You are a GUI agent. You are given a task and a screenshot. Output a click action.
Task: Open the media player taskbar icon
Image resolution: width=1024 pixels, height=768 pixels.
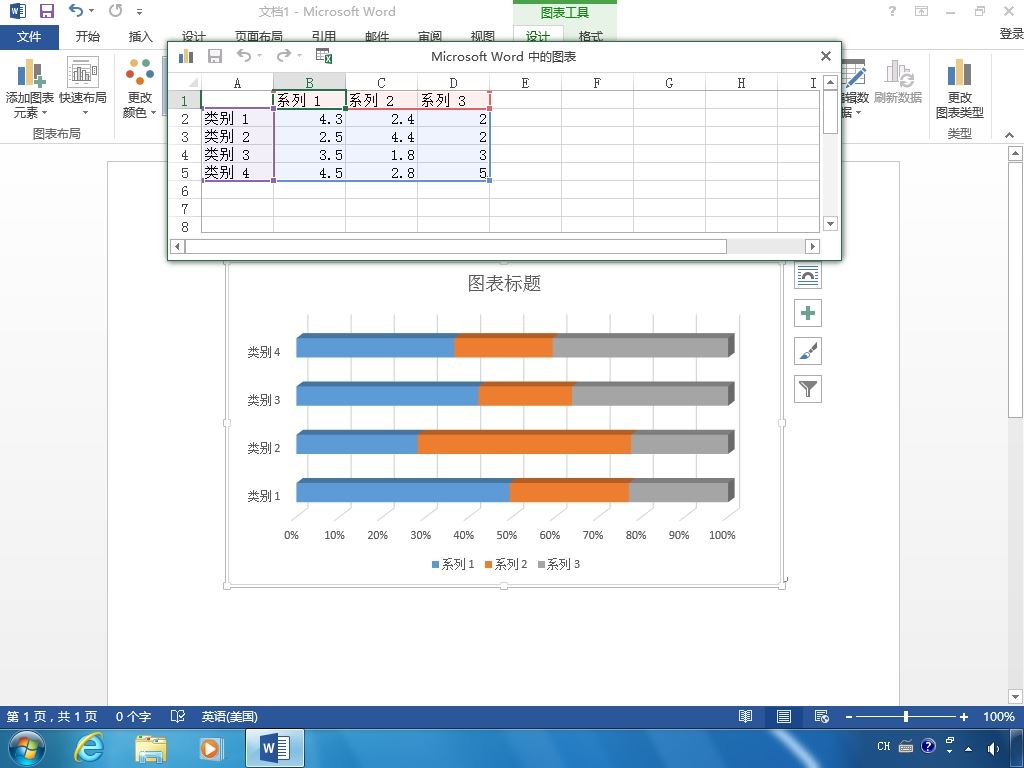pos(211,748)
